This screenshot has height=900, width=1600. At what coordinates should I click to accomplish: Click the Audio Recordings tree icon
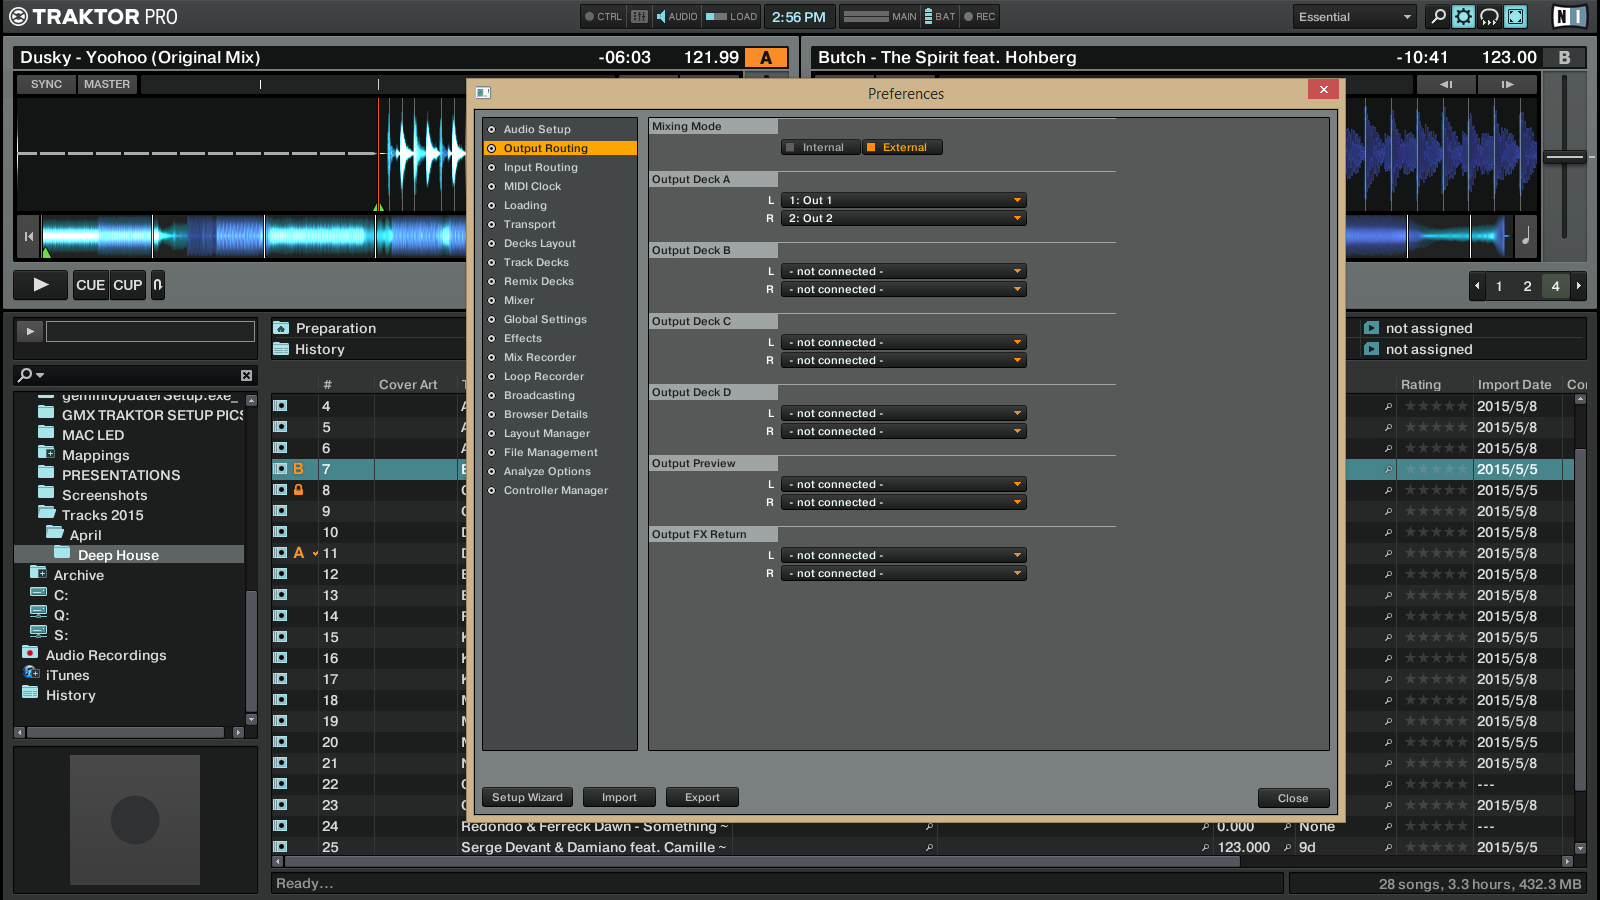coord(30,653)
